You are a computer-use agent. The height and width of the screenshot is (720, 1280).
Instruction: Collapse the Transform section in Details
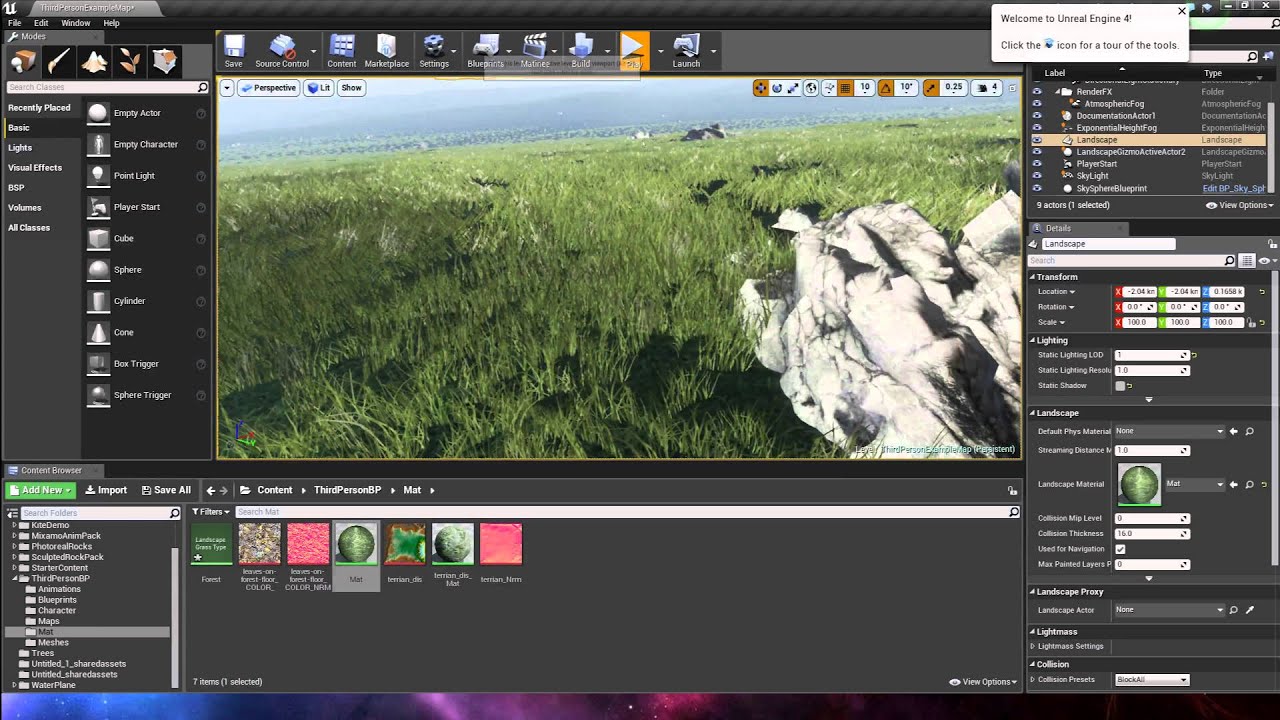click(x=1033, y=277)
